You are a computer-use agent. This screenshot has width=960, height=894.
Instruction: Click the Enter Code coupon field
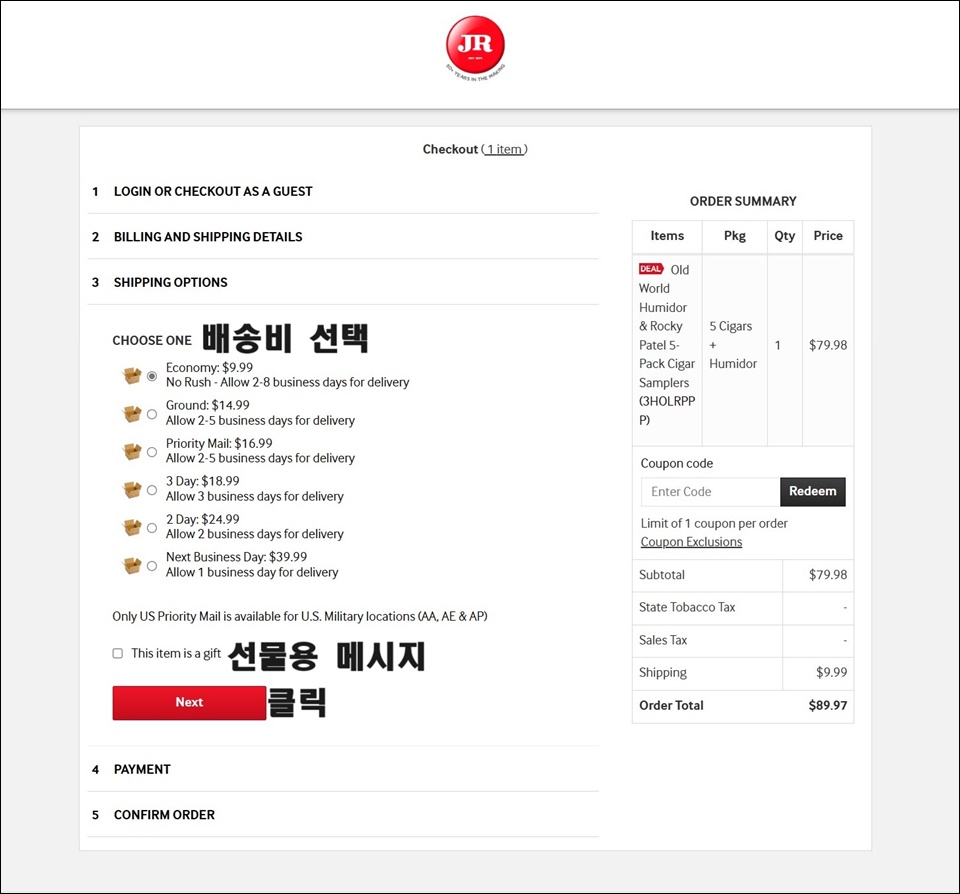710,492
